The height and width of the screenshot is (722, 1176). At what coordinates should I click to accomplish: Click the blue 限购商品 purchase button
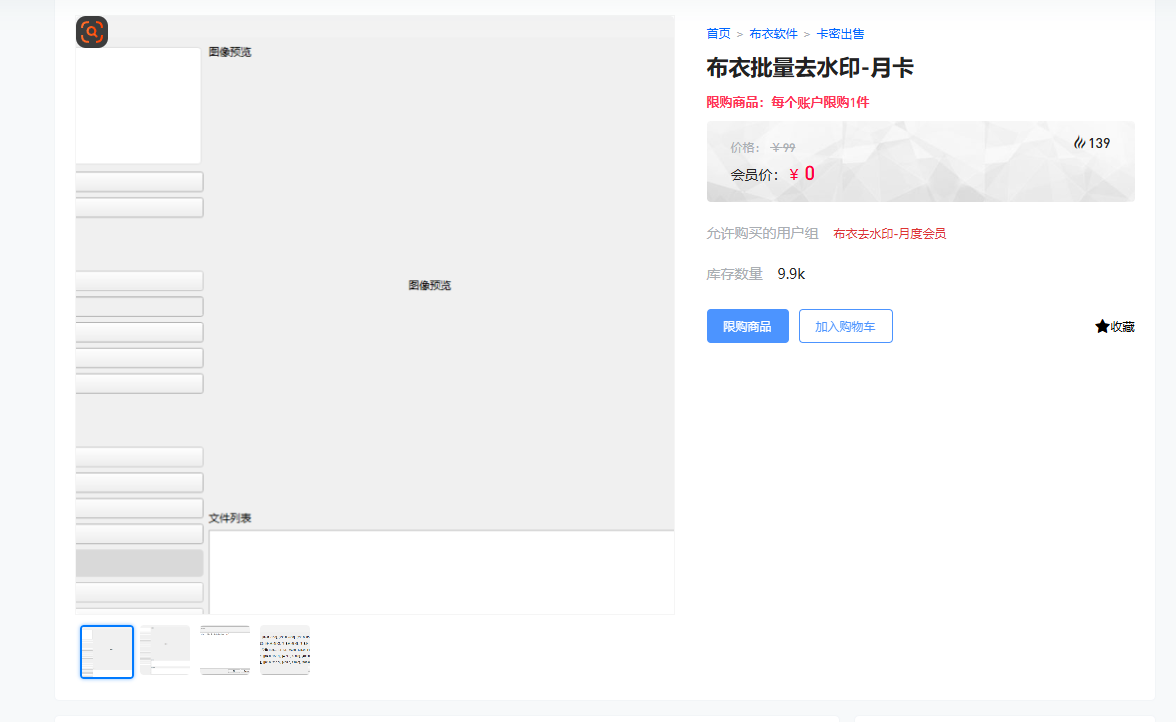tap(747, 325)
